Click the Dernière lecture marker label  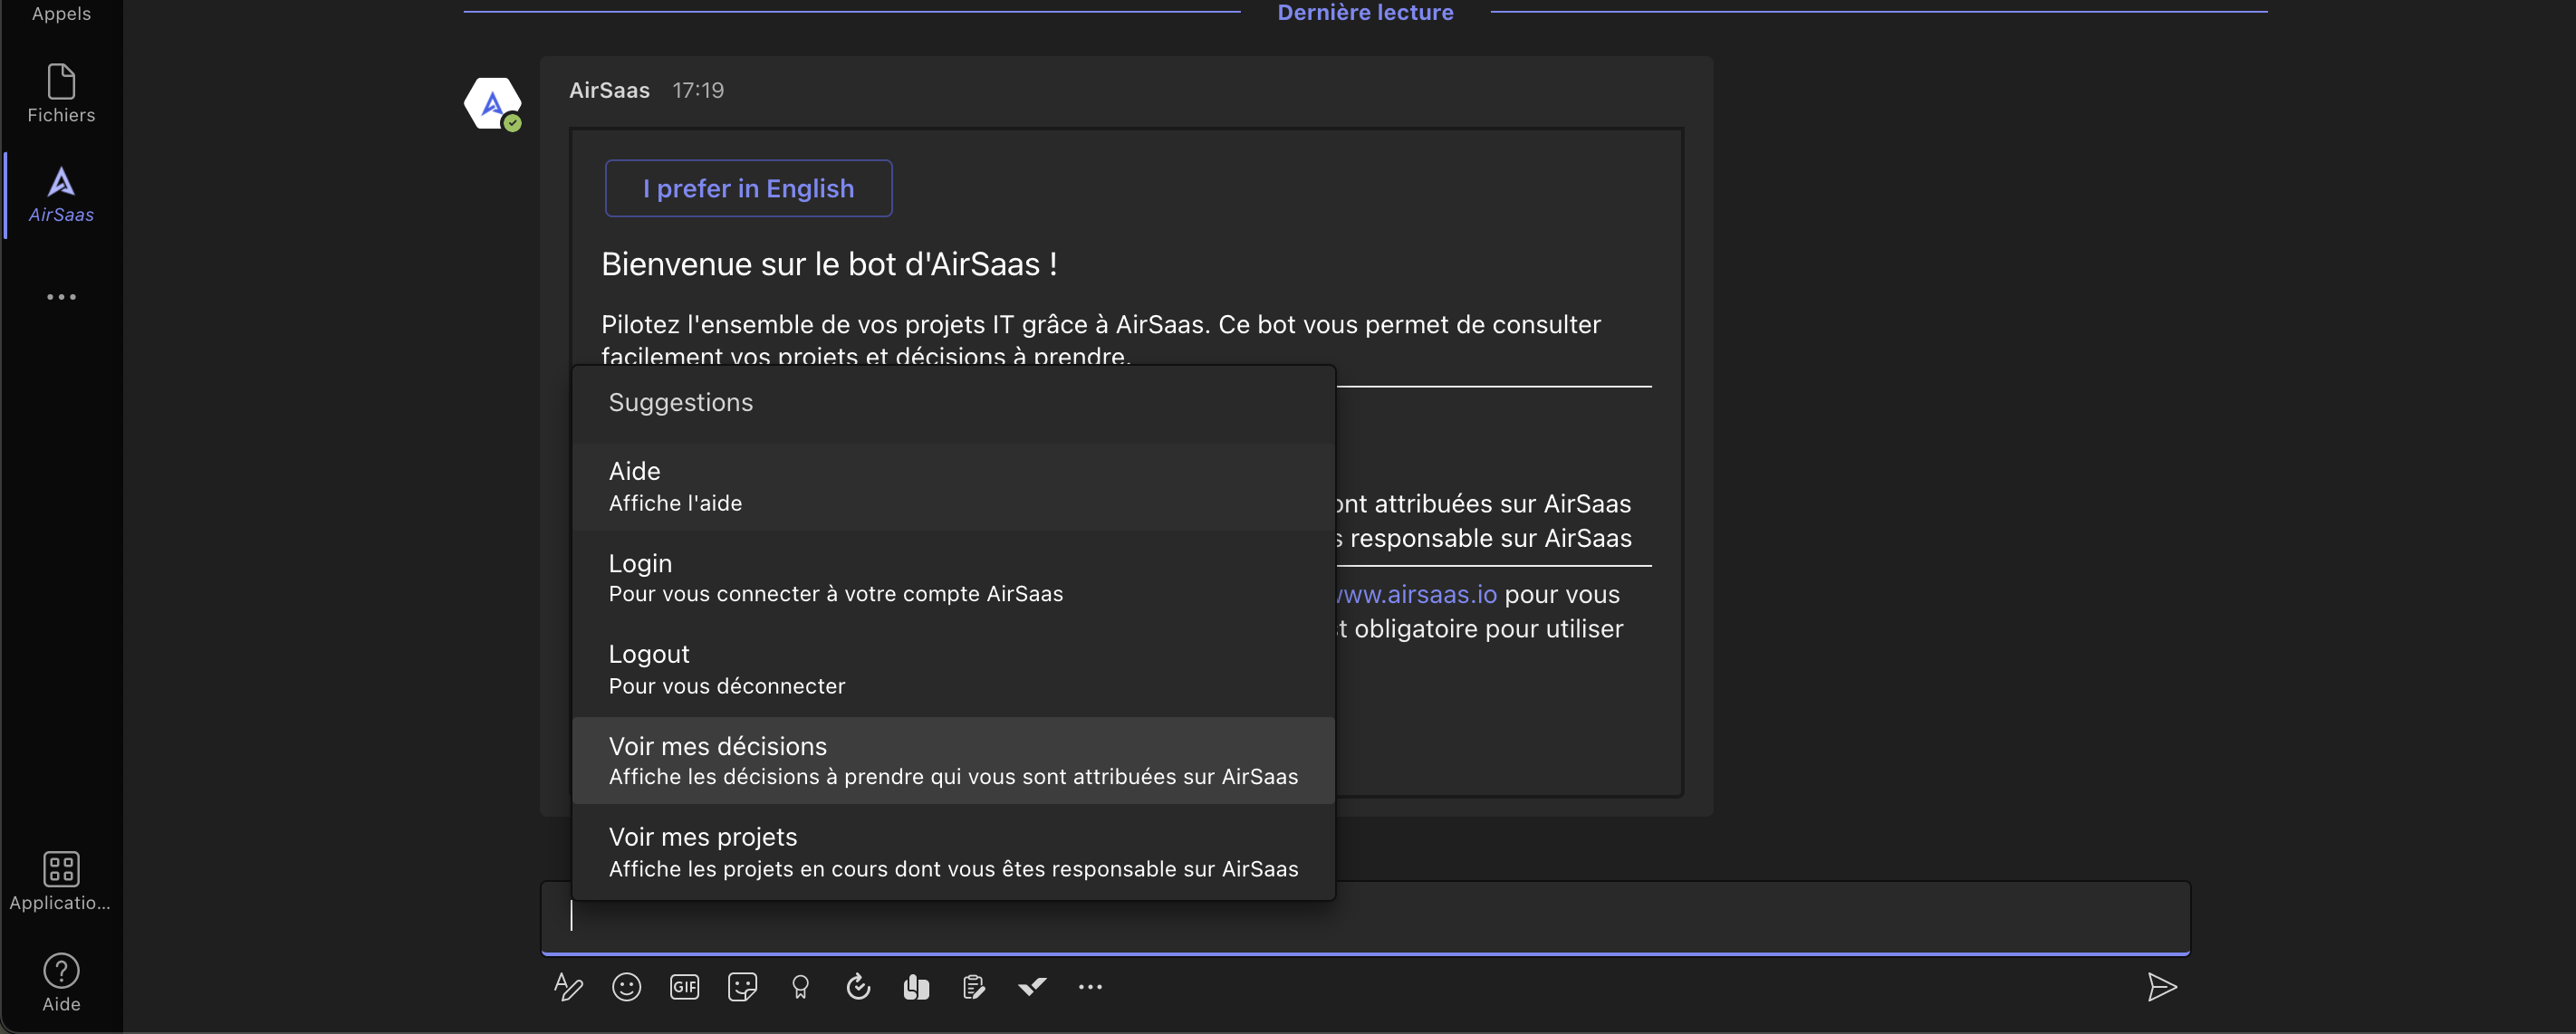pyautogui.click(x=1365, y=13)
